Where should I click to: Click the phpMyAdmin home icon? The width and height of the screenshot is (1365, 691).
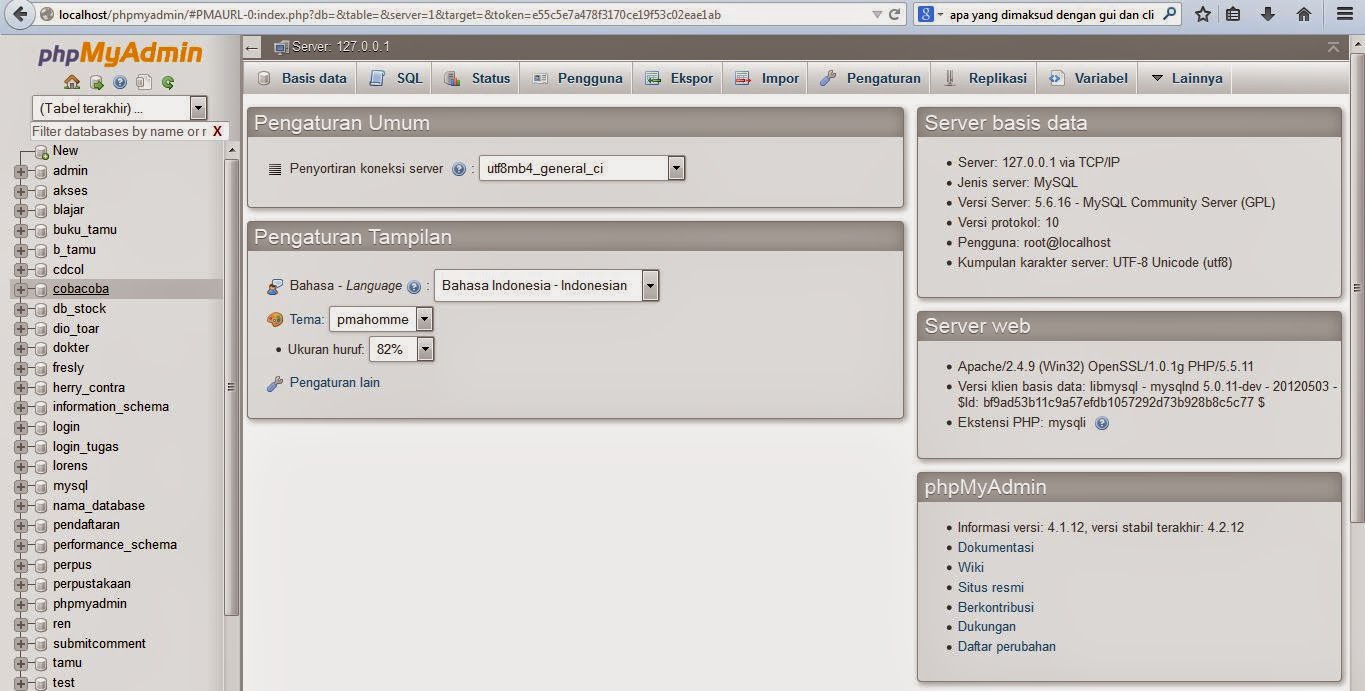pyautogui.click(x=72, y=83)
